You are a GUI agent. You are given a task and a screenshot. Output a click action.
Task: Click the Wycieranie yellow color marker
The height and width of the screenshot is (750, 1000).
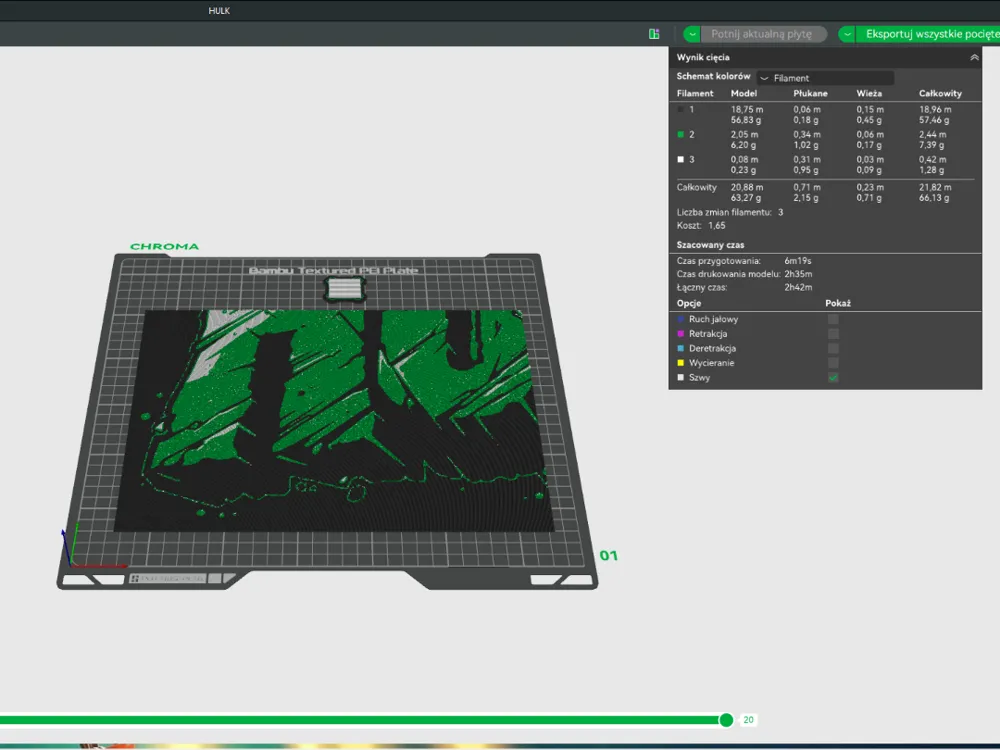pos(680,363)
